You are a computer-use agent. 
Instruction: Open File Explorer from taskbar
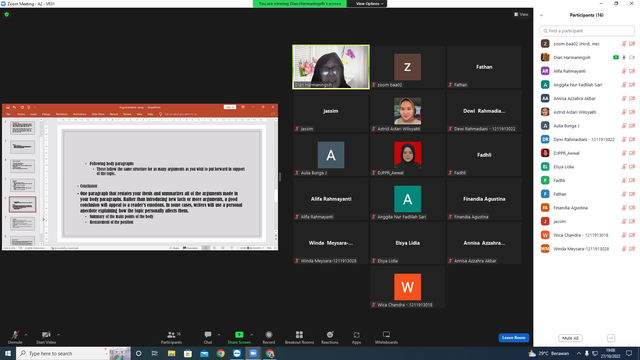tap(171, 353)
